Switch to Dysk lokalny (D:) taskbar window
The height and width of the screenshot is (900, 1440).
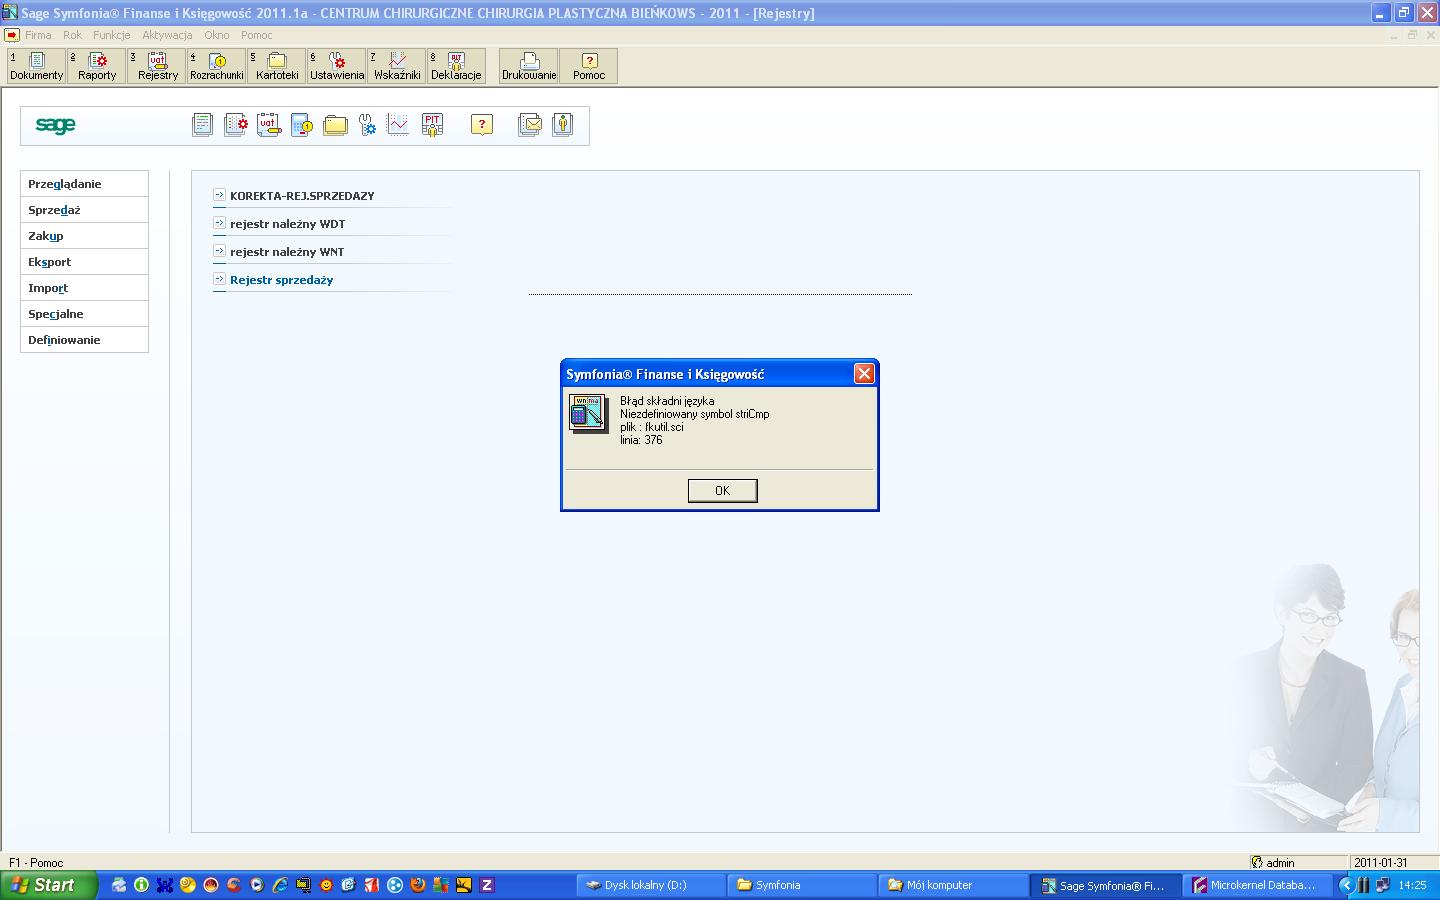pos(652,885)
